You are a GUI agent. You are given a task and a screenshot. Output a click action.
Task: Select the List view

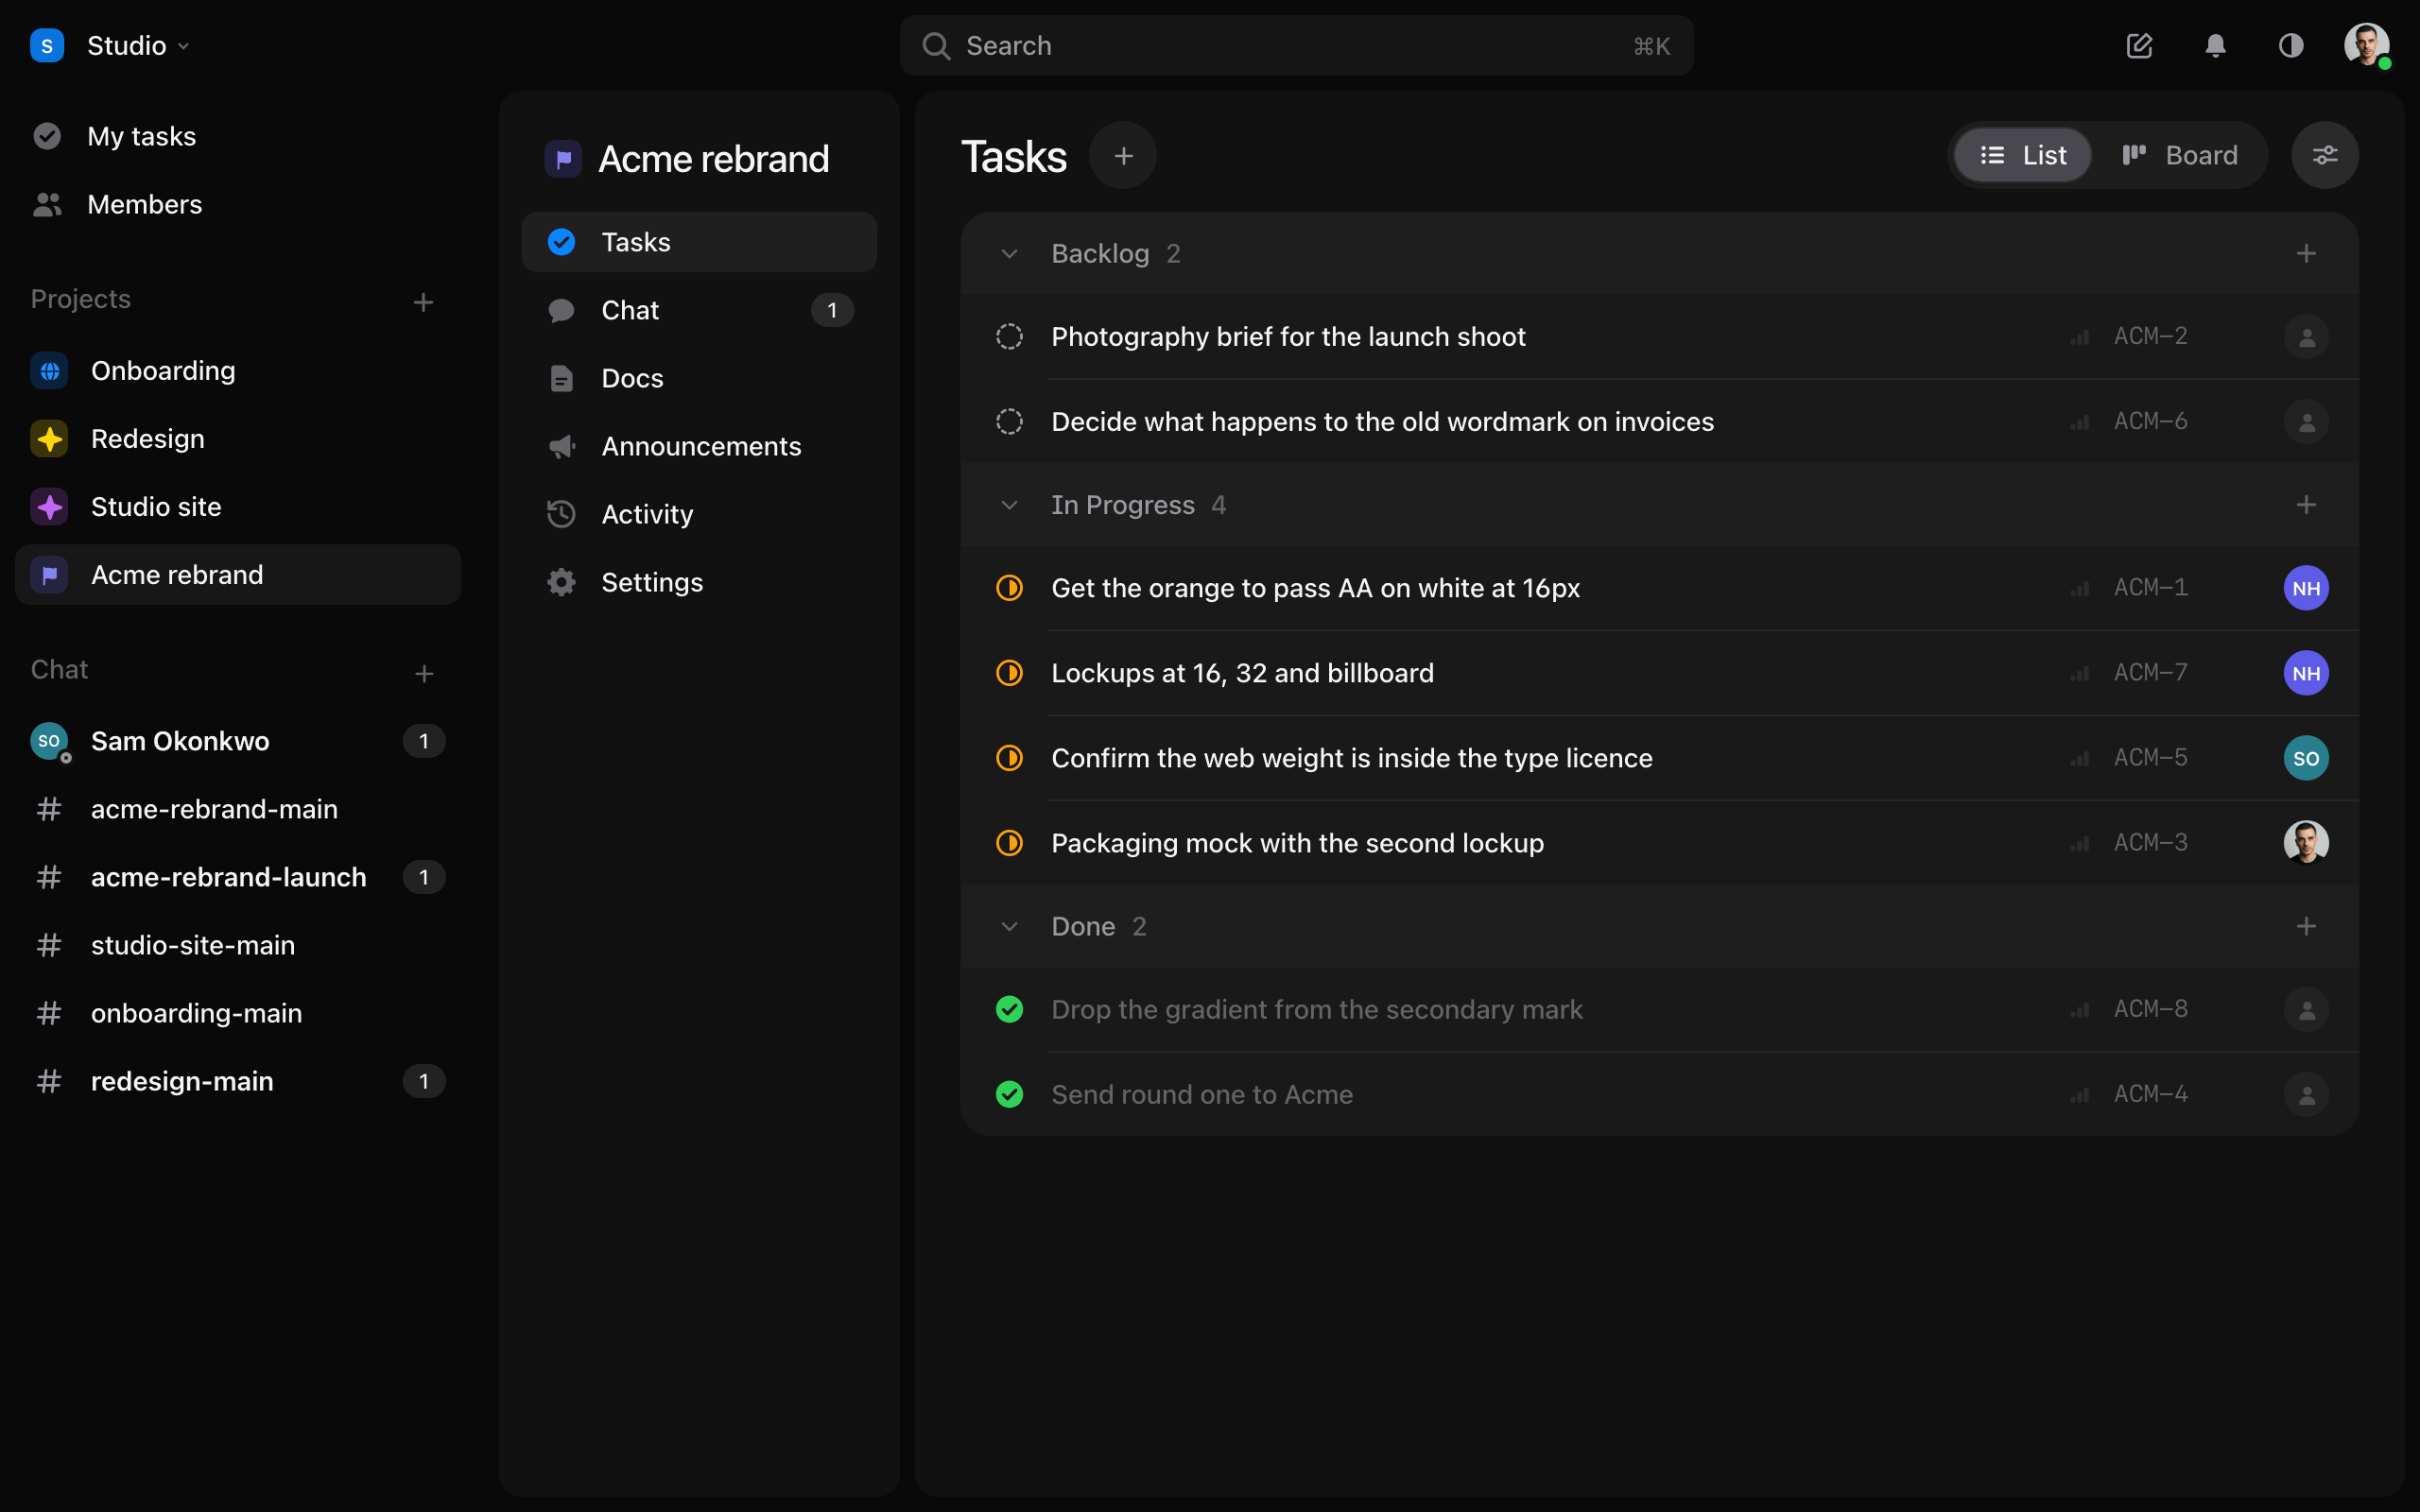click(x=2022, y=155)
